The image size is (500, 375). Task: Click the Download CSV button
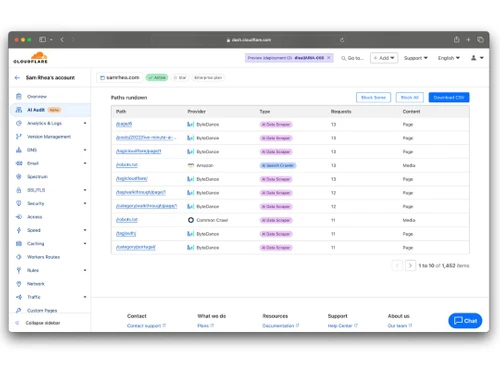coord(449,97)
